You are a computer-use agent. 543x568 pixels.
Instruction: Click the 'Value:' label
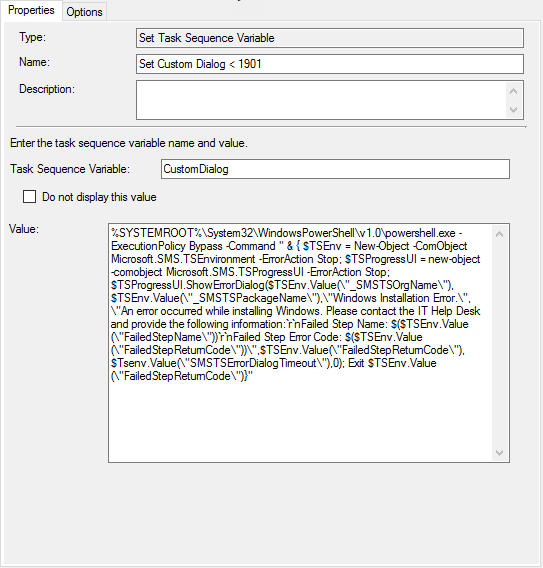24,229
